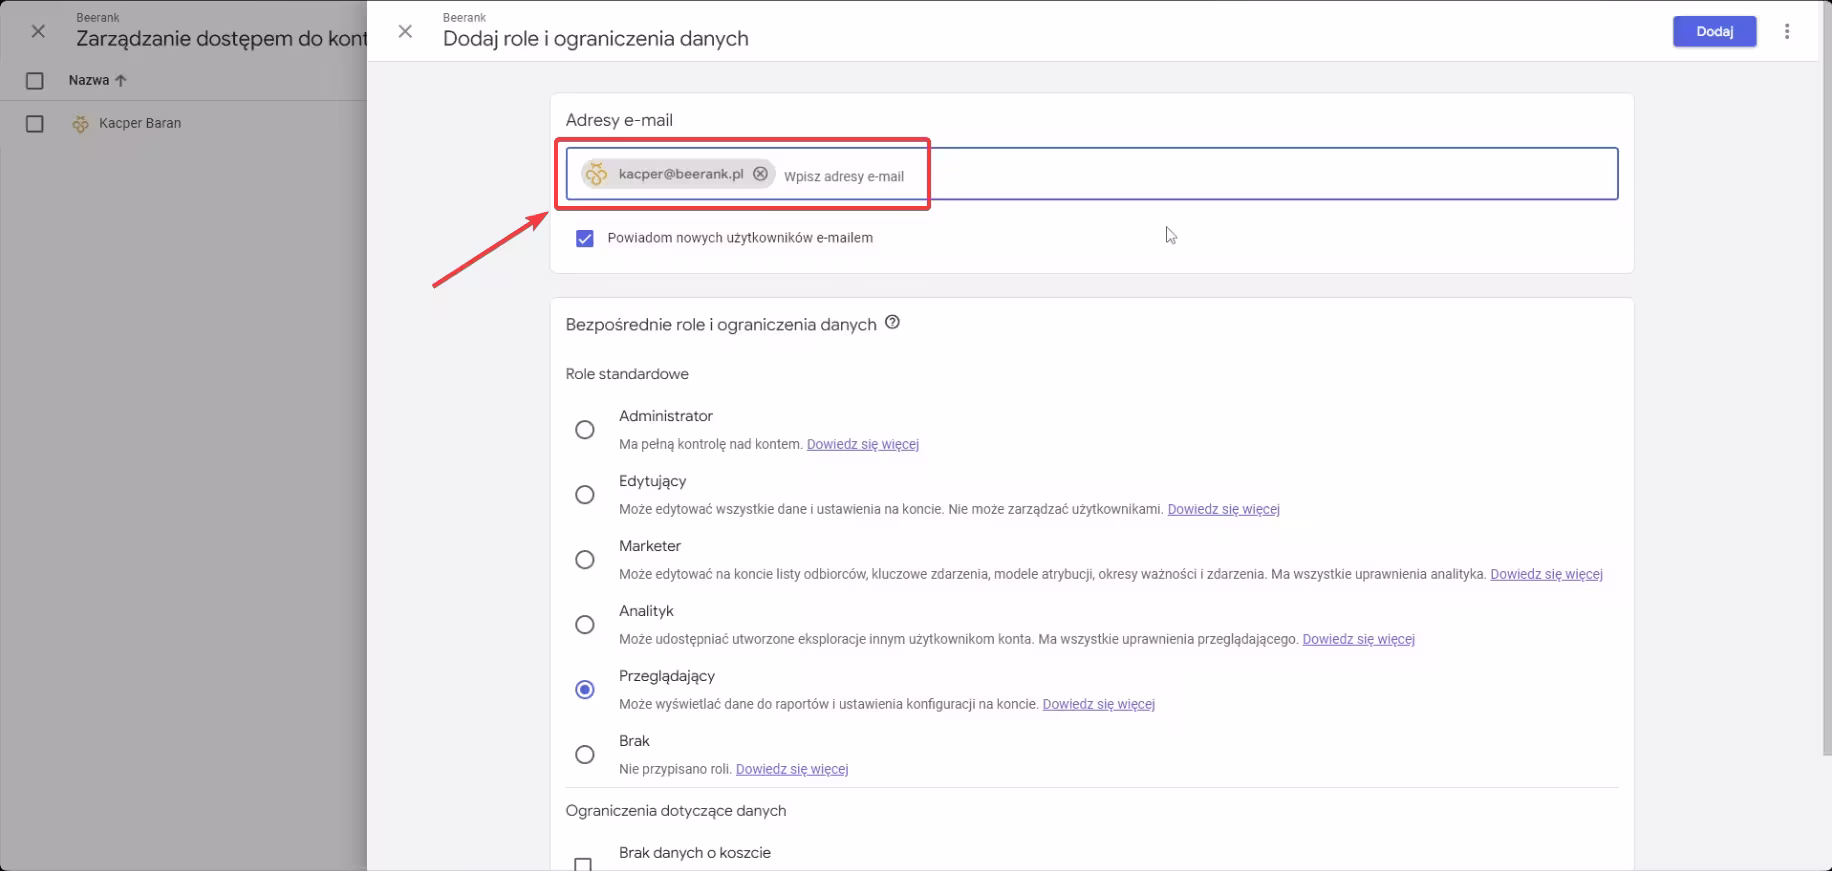Tick the Kacper Baran row checkbox

point(35,124)
